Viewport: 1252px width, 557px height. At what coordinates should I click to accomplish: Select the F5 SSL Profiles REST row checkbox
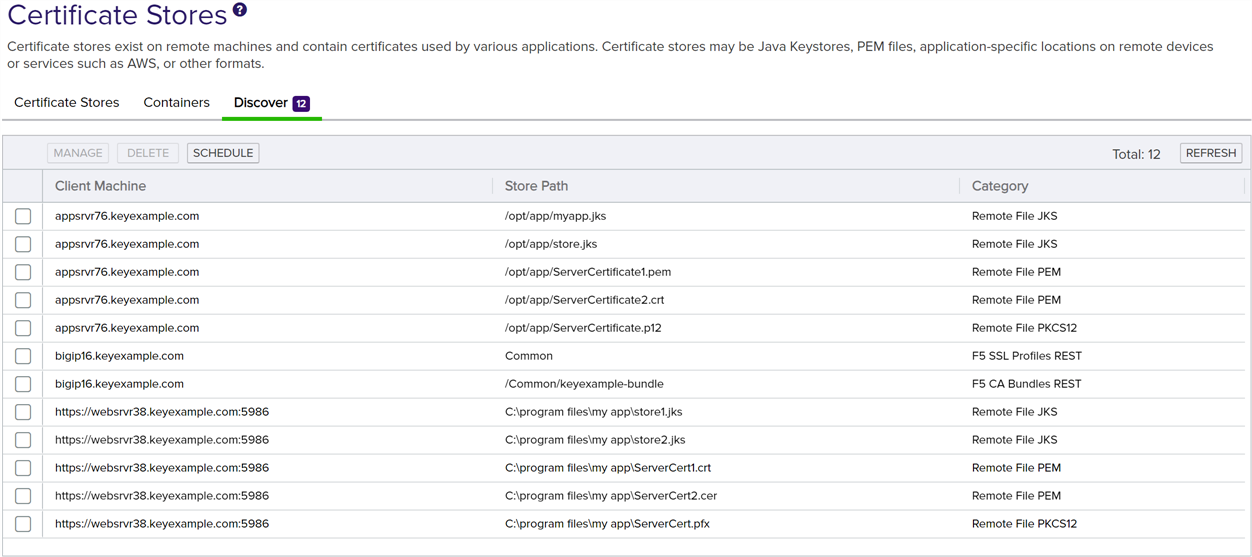tap(23, 356)
